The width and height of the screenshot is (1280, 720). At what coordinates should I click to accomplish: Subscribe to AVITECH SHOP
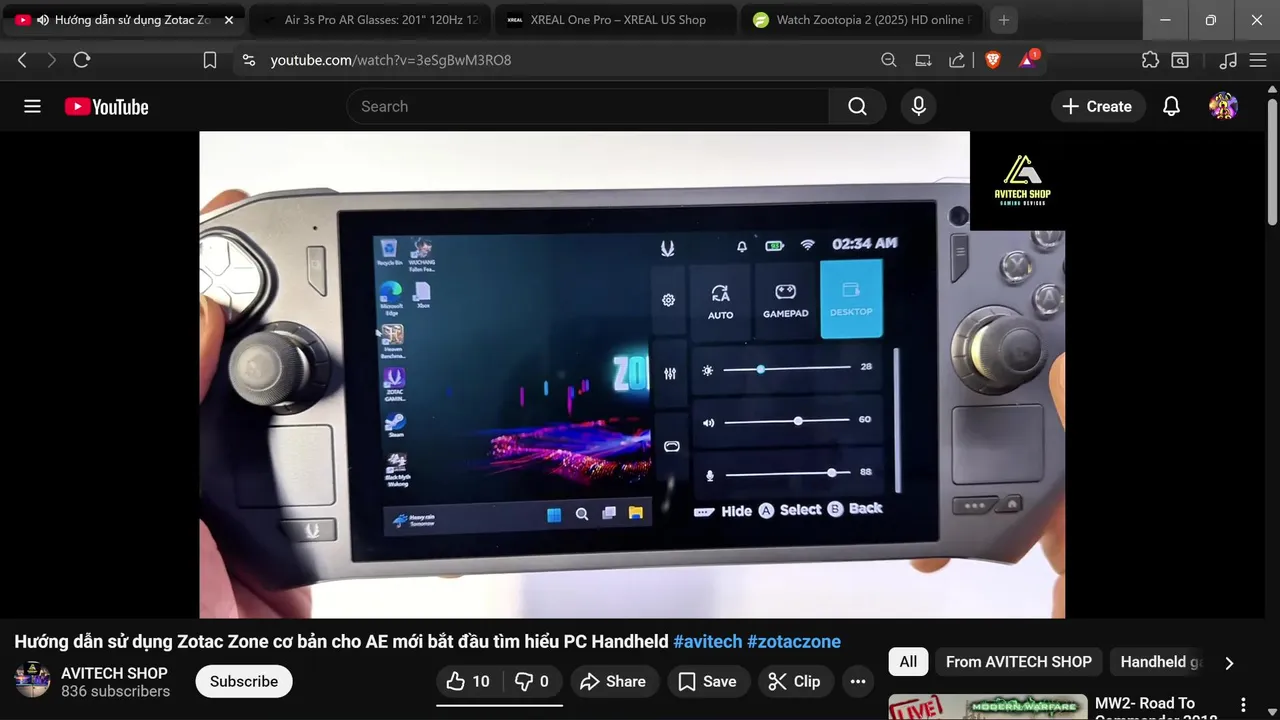tap(244, 681)
